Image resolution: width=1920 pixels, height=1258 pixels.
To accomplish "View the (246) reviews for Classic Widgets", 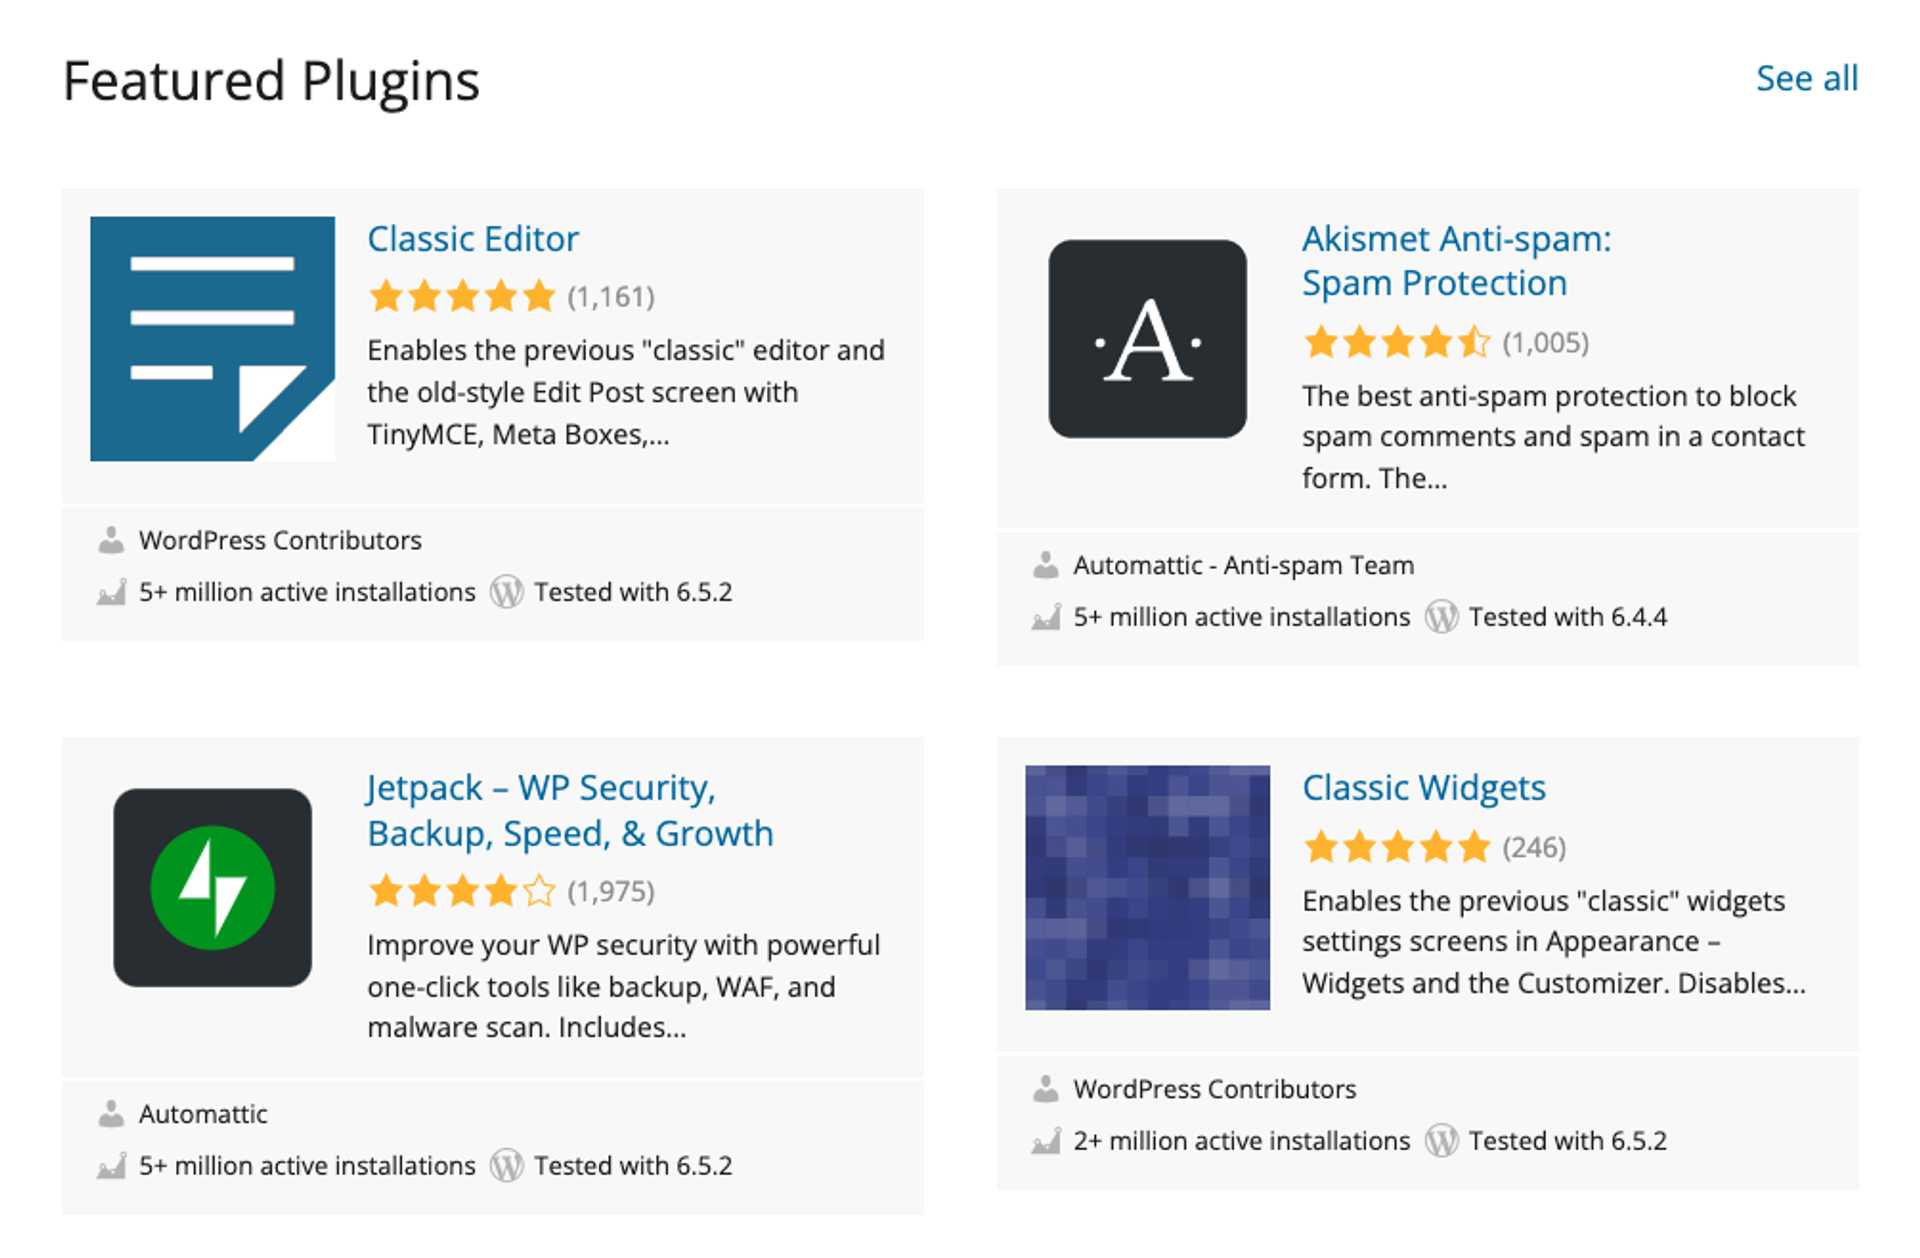I will coord(1533,846).
